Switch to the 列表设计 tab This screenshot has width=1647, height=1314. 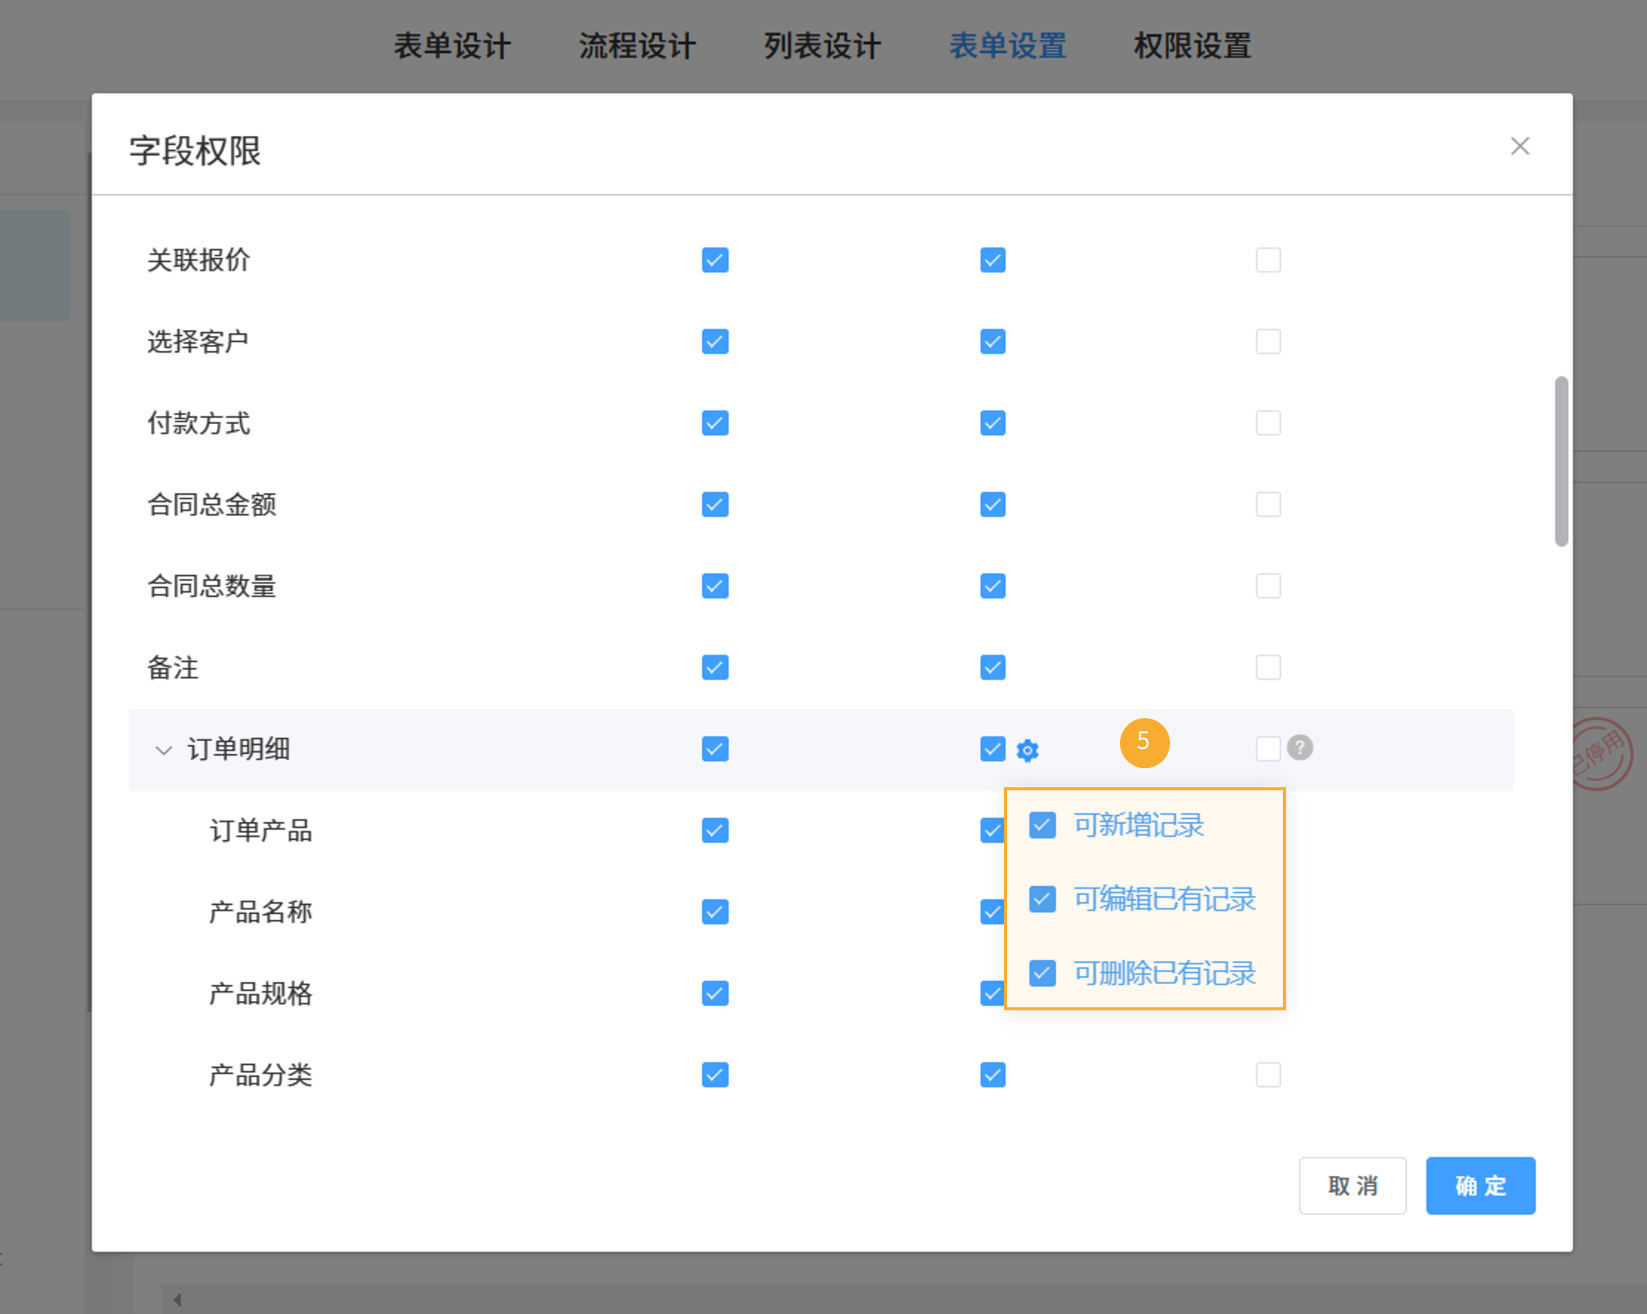(x=822, y=46)
